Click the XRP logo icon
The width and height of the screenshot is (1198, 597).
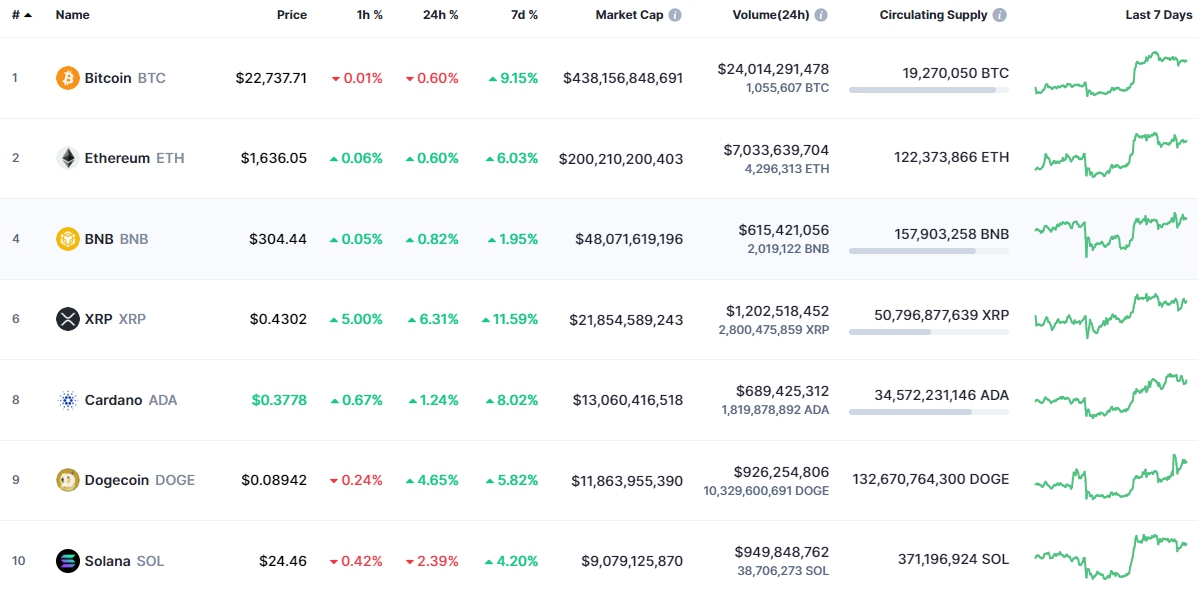[67, 320]
